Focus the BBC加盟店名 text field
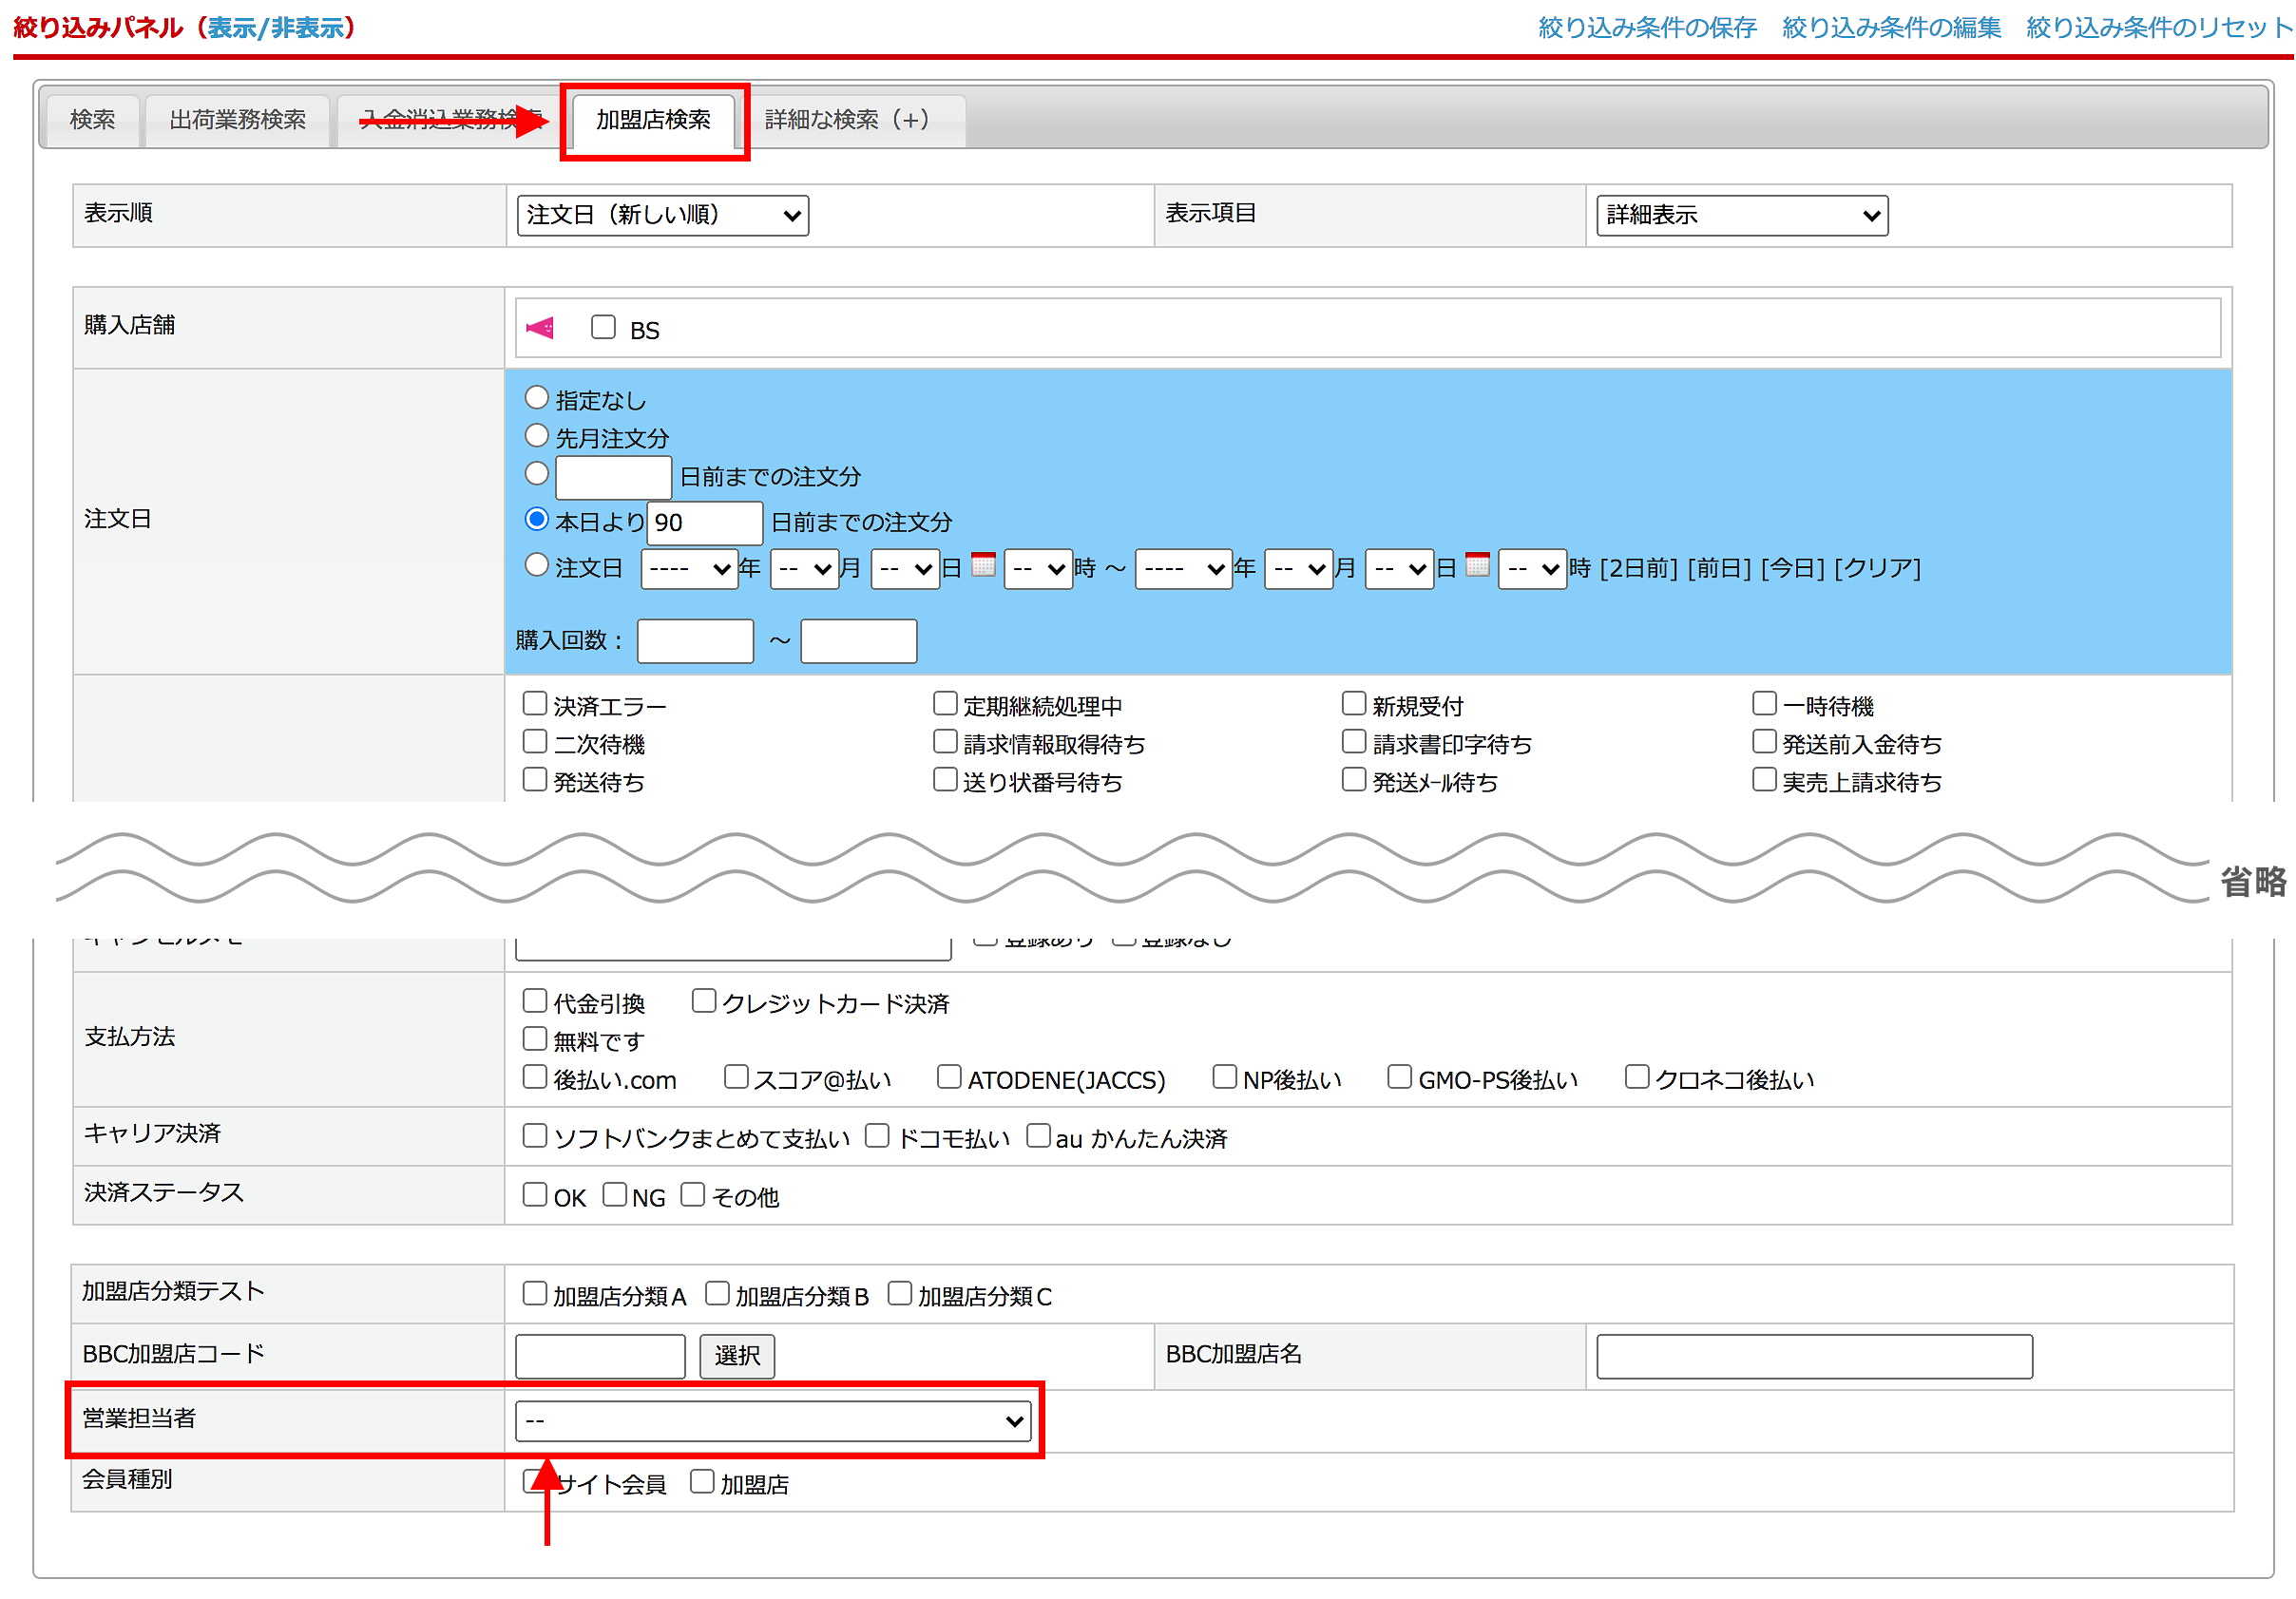The height and width of the screenshot is (1599, 2296). [1814, 1357]
